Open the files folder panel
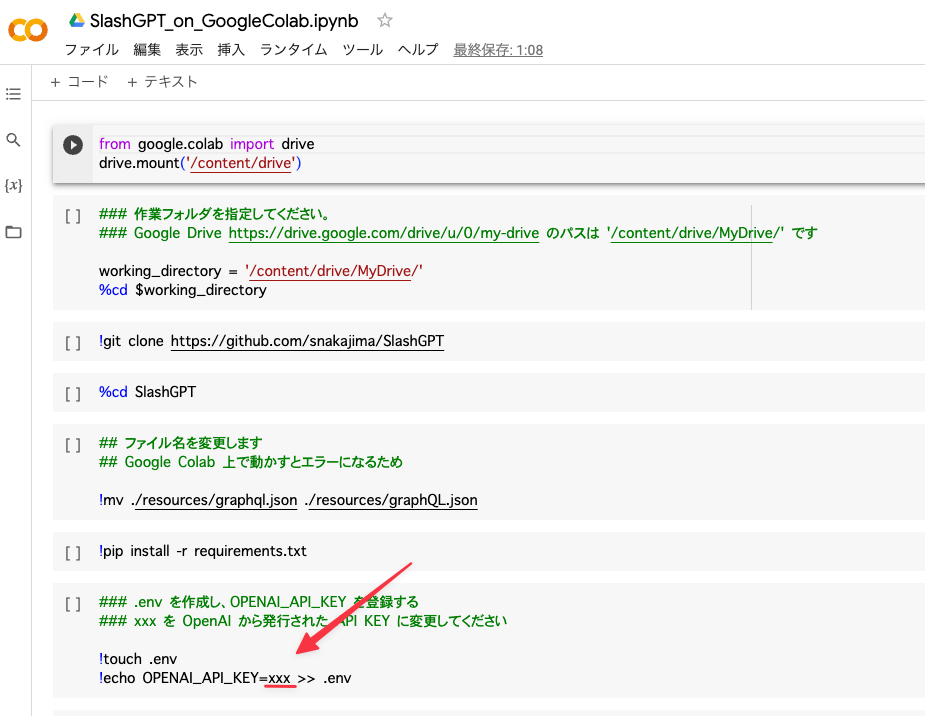Screen dimensions: 925x716 coord(13,232)
